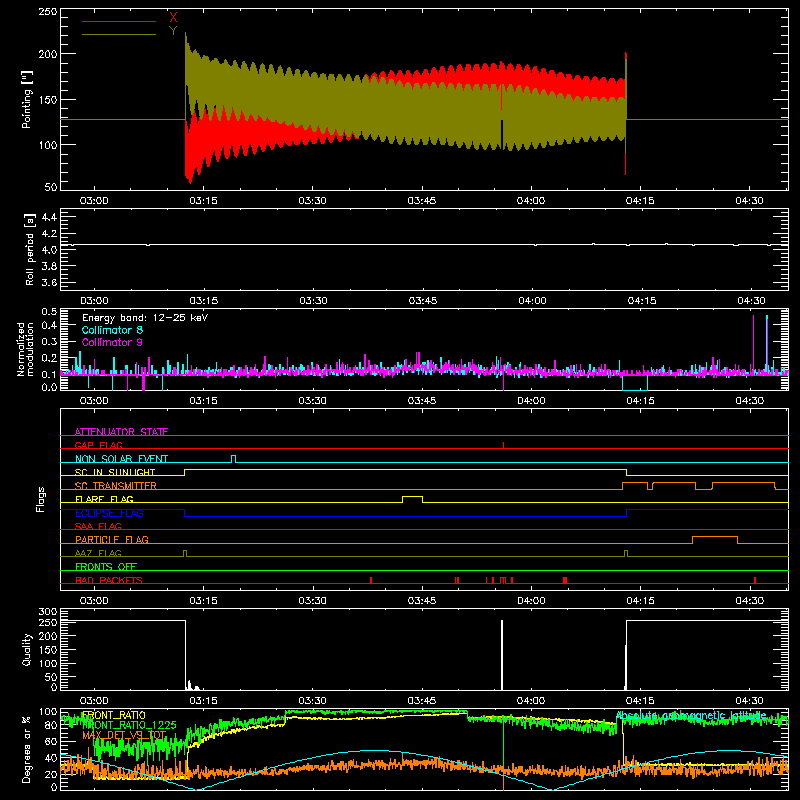This screenshot has height=800, width=800.
Task: Click the FRONTS_OFF flag label
Action: click(106, 566)
